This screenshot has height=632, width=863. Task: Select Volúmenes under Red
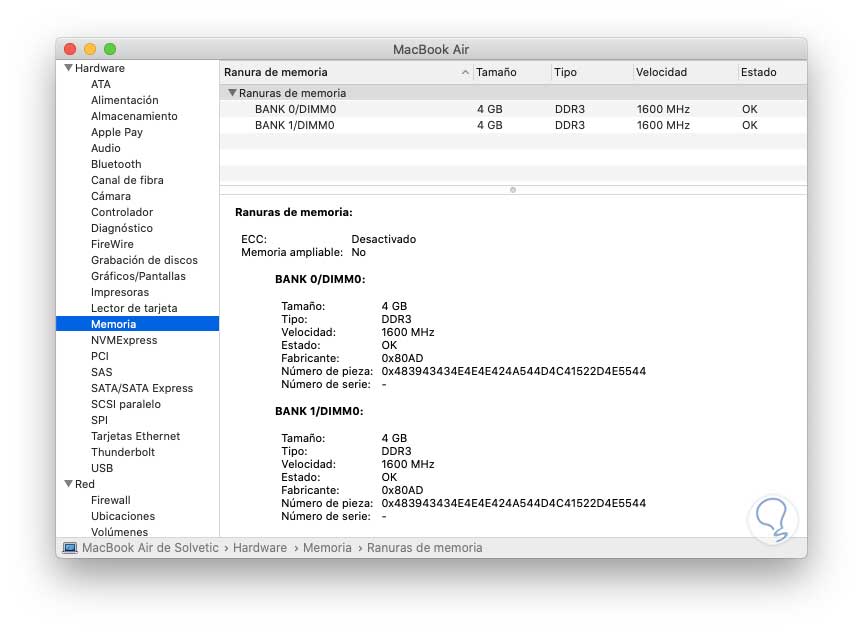[x=119, y=532]
